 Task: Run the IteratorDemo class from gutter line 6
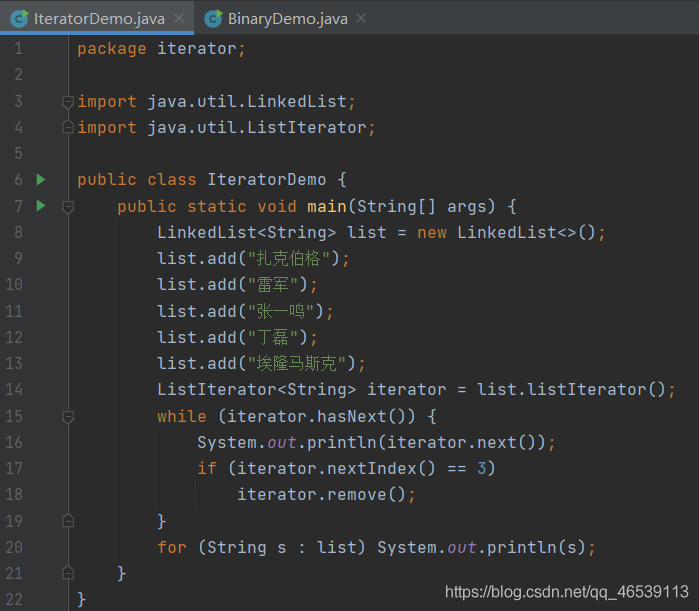(x=41, y=180)
